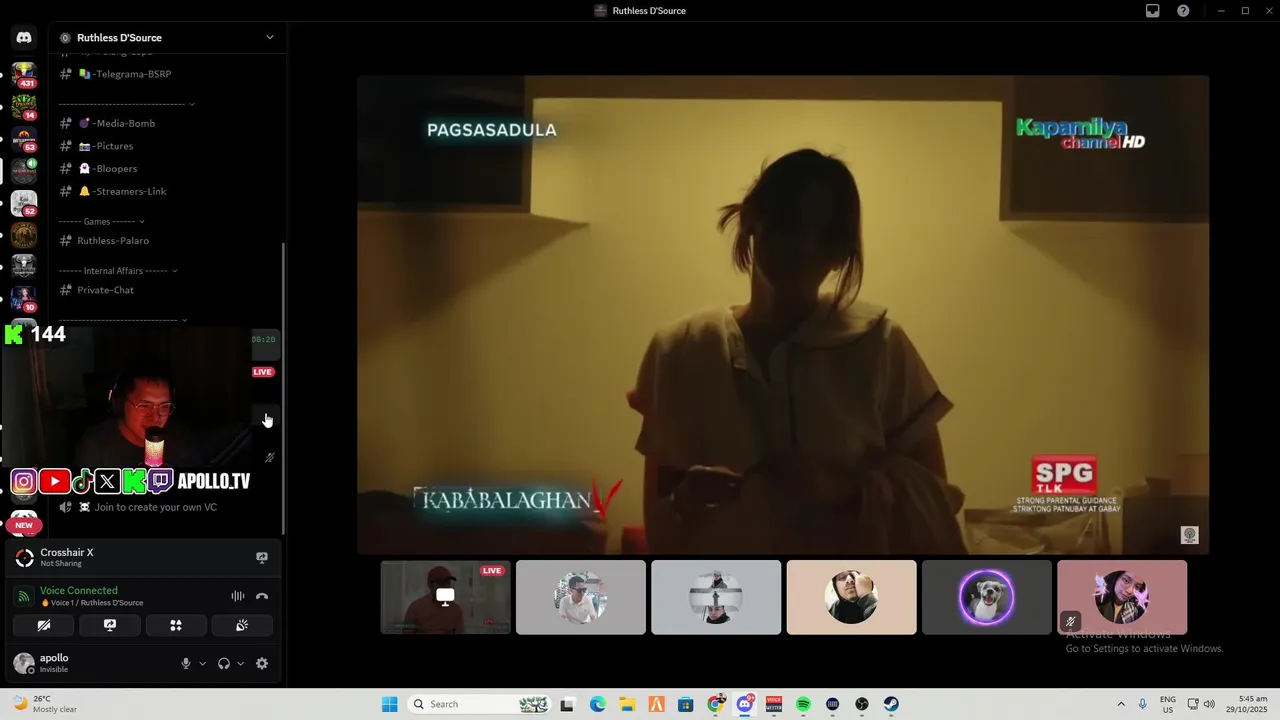Open server icon with 14 badge
This screenshot has width=1280, height=720.
click(24, 106)
